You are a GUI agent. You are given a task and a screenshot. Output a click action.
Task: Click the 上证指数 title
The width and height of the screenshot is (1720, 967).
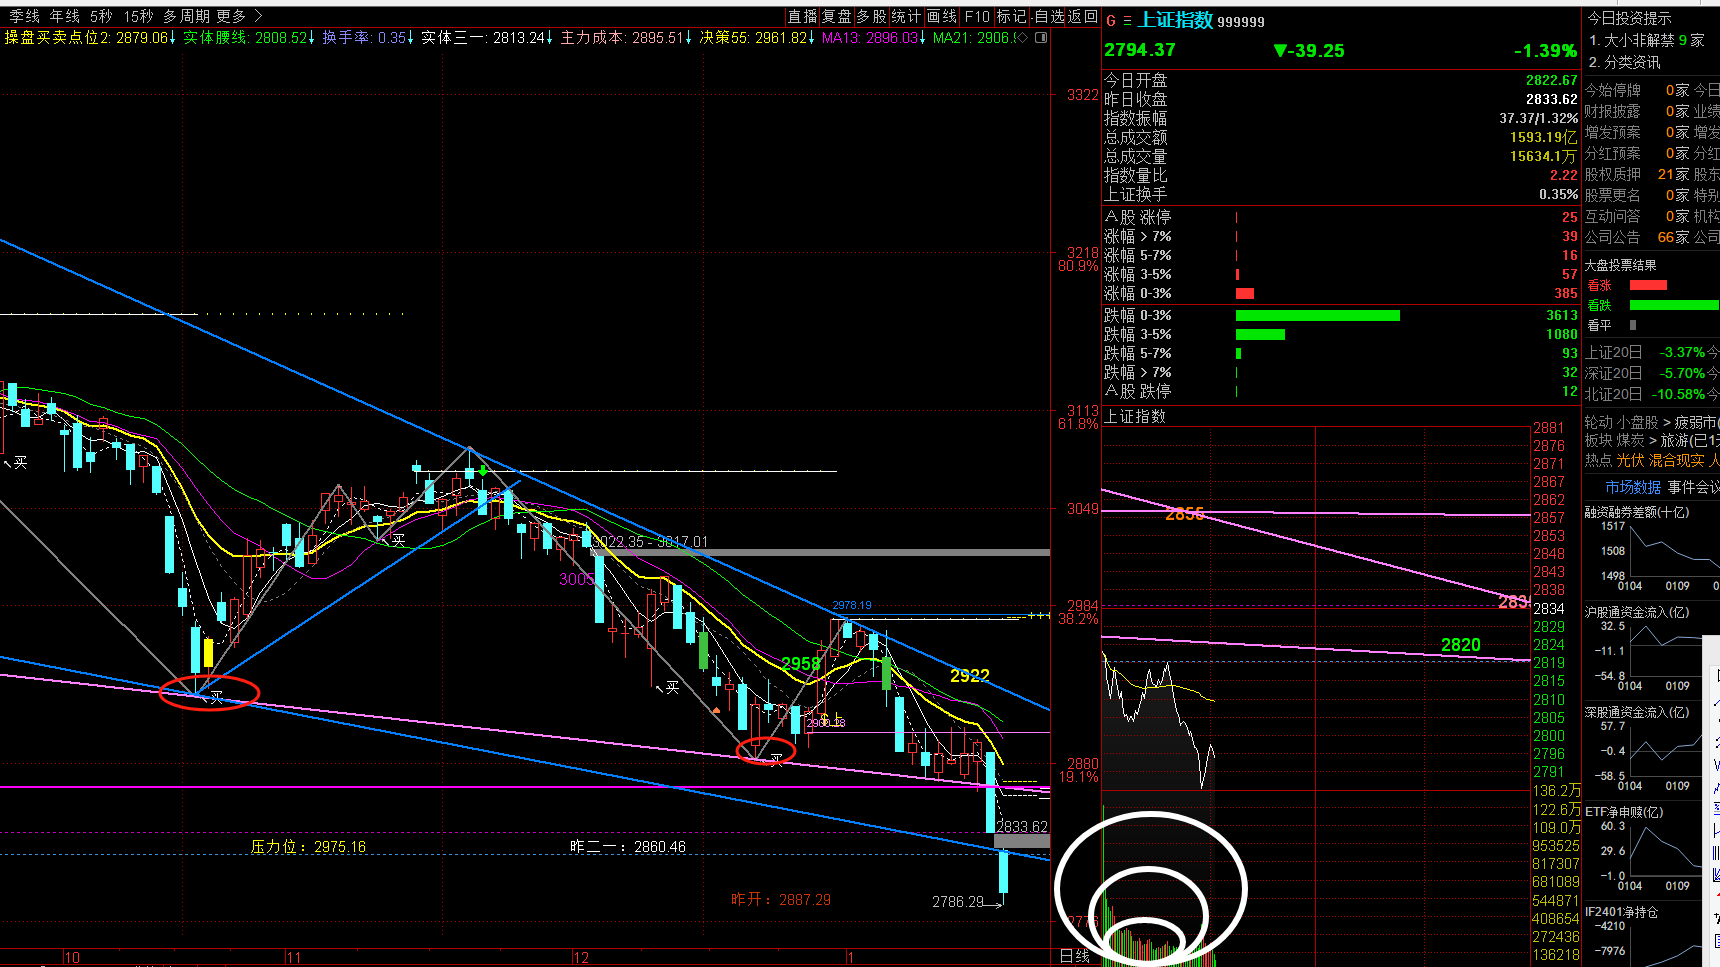pos(1176,20)
